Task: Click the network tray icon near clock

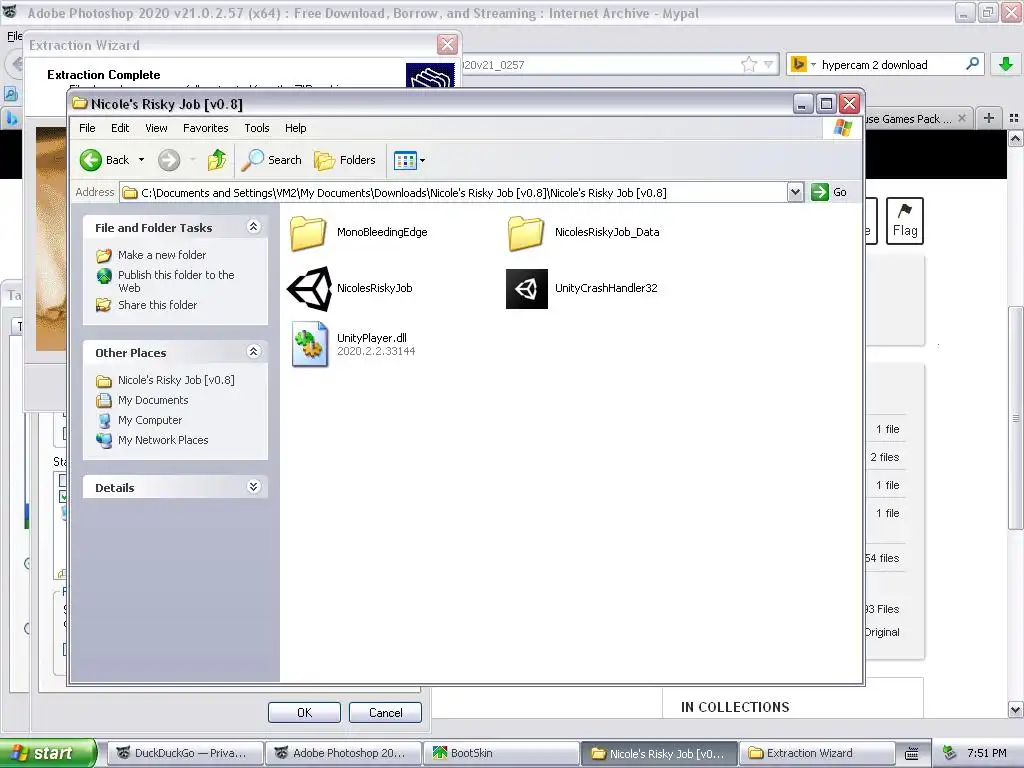Action: pyautogui.click(x=950, y=753)
